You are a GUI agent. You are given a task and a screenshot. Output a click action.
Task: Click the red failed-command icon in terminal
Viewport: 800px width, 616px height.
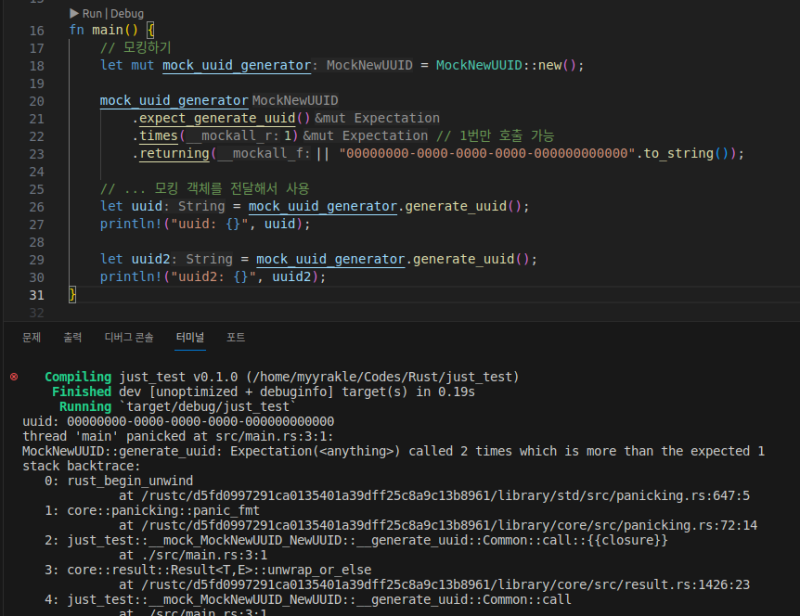point(13,377)
